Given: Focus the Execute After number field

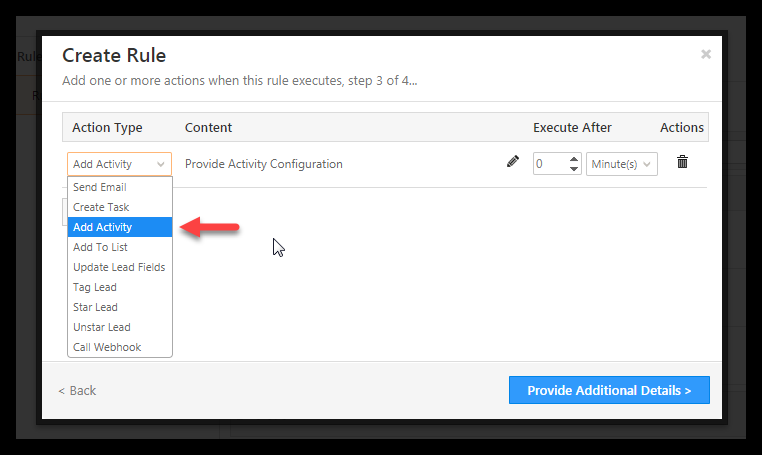Looking at the screenshot, I should click(x=551, y=164).
